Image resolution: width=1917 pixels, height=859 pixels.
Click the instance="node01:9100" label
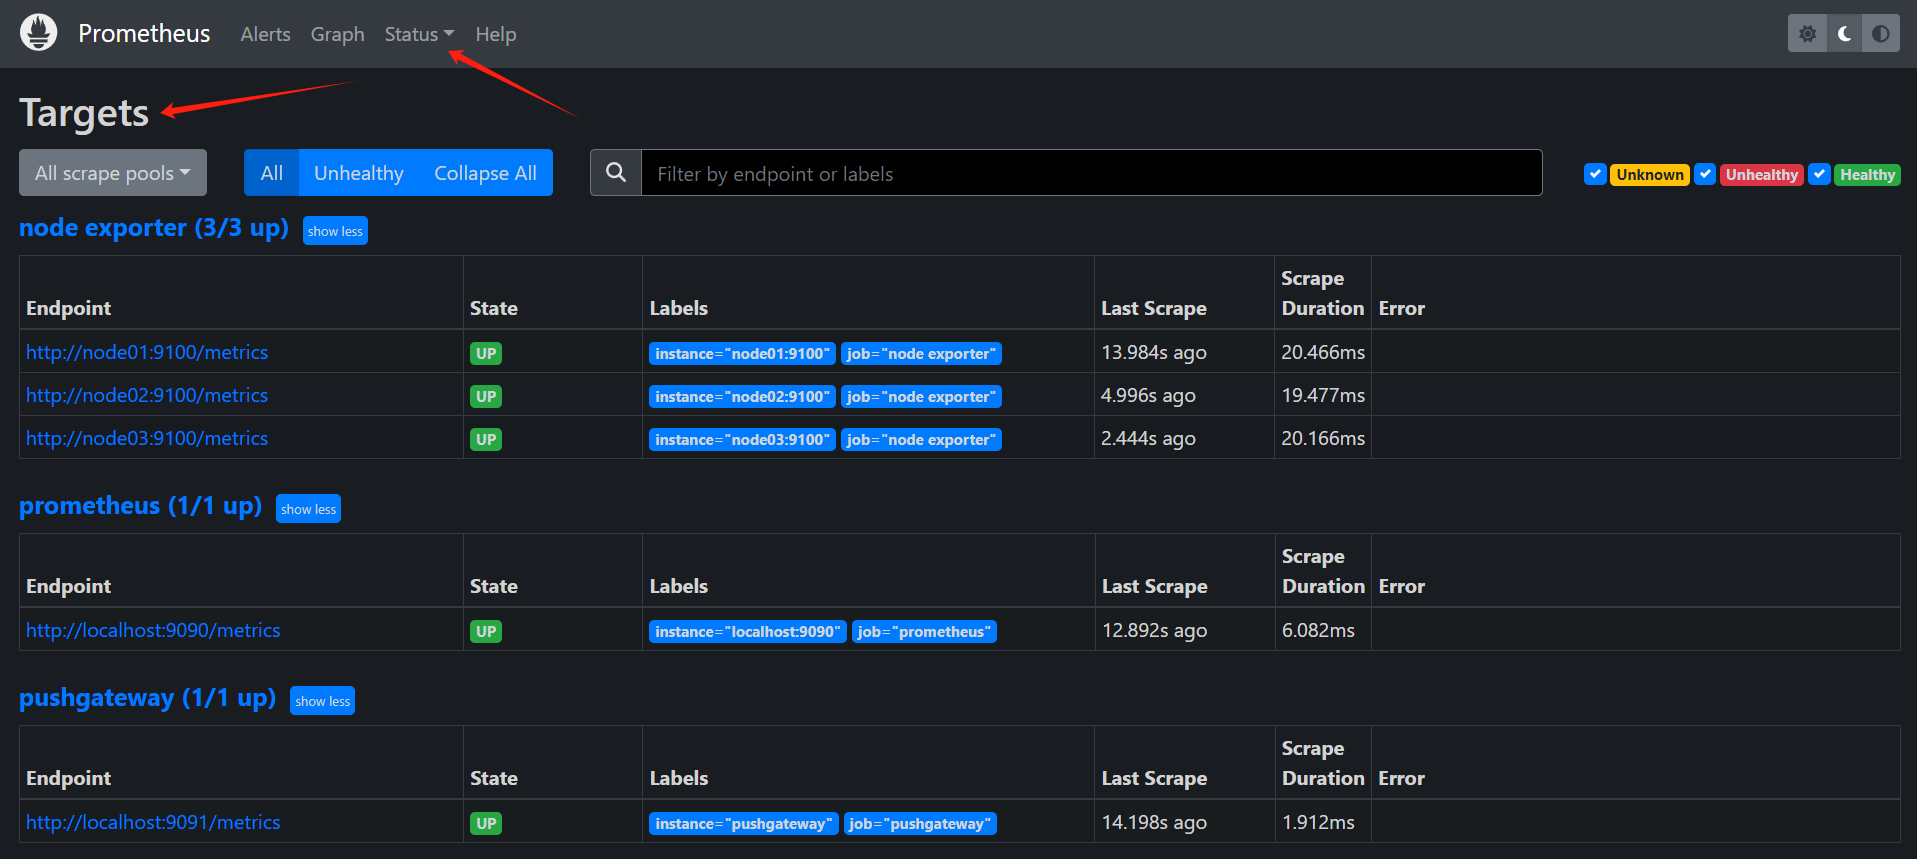coord(742,353)
